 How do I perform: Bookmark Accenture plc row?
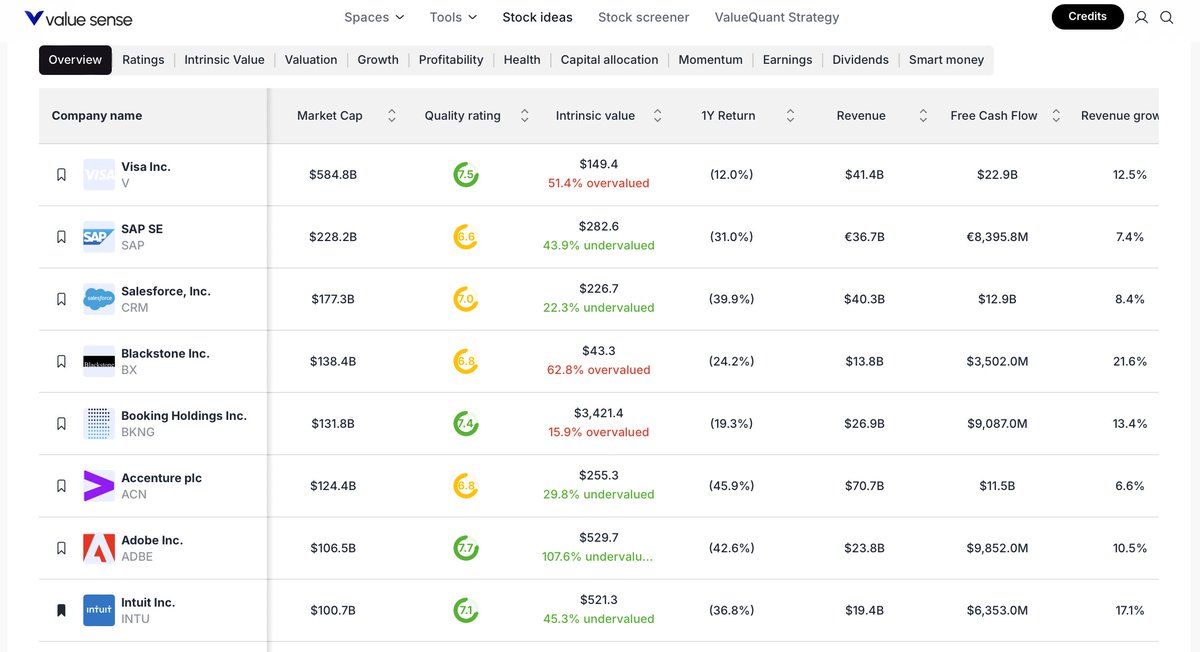click(61, 486)
